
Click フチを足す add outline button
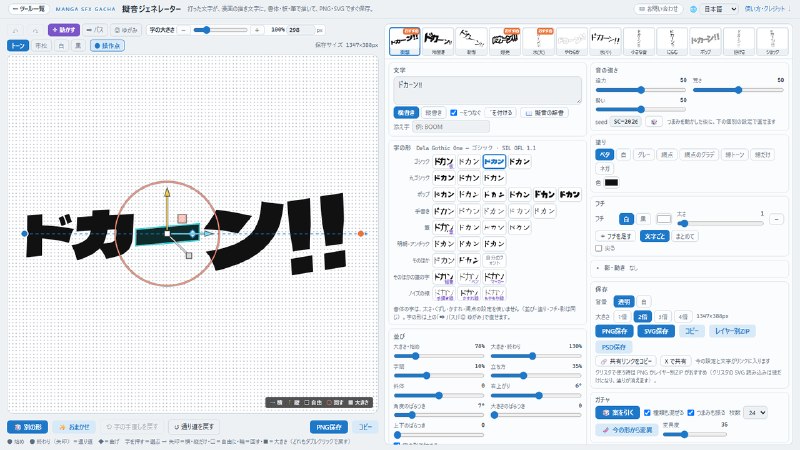click(x=615, y=236)
